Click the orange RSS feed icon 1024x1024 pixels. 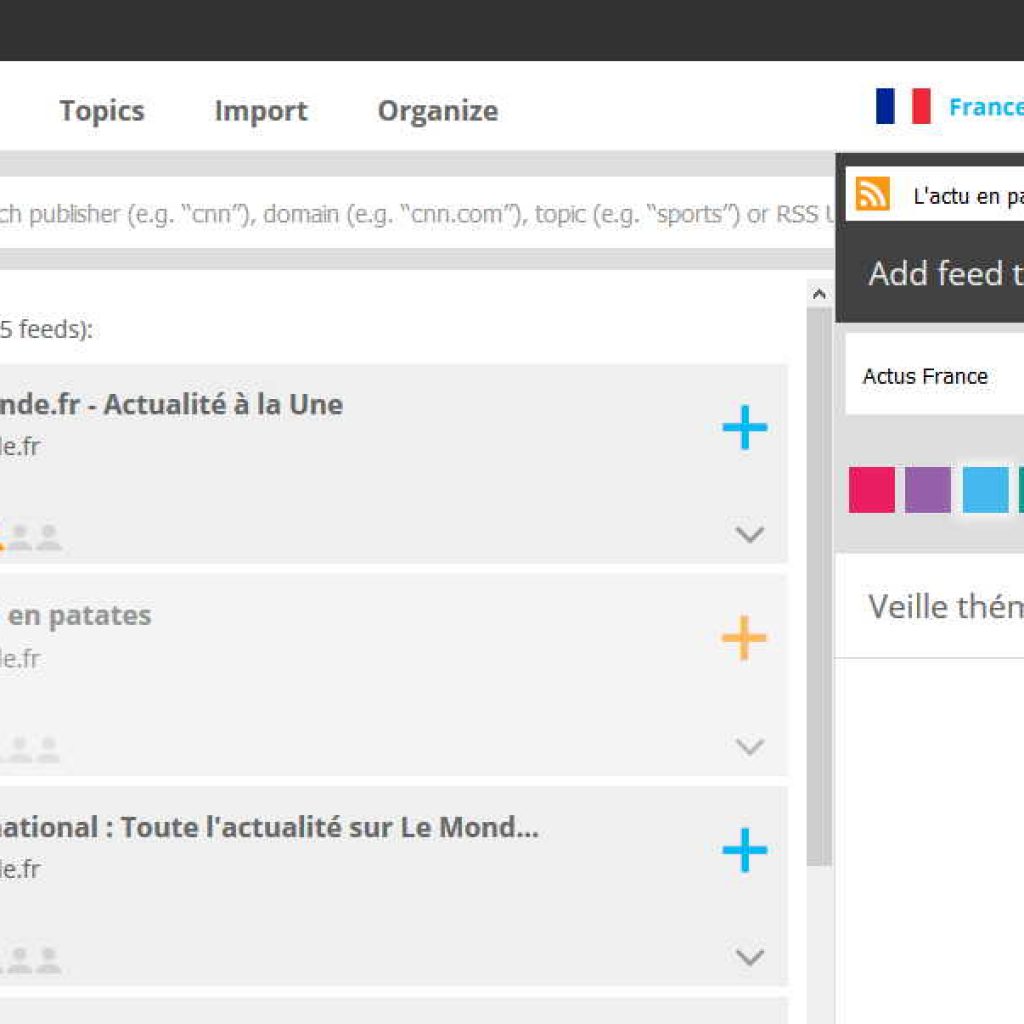(872, 194)
